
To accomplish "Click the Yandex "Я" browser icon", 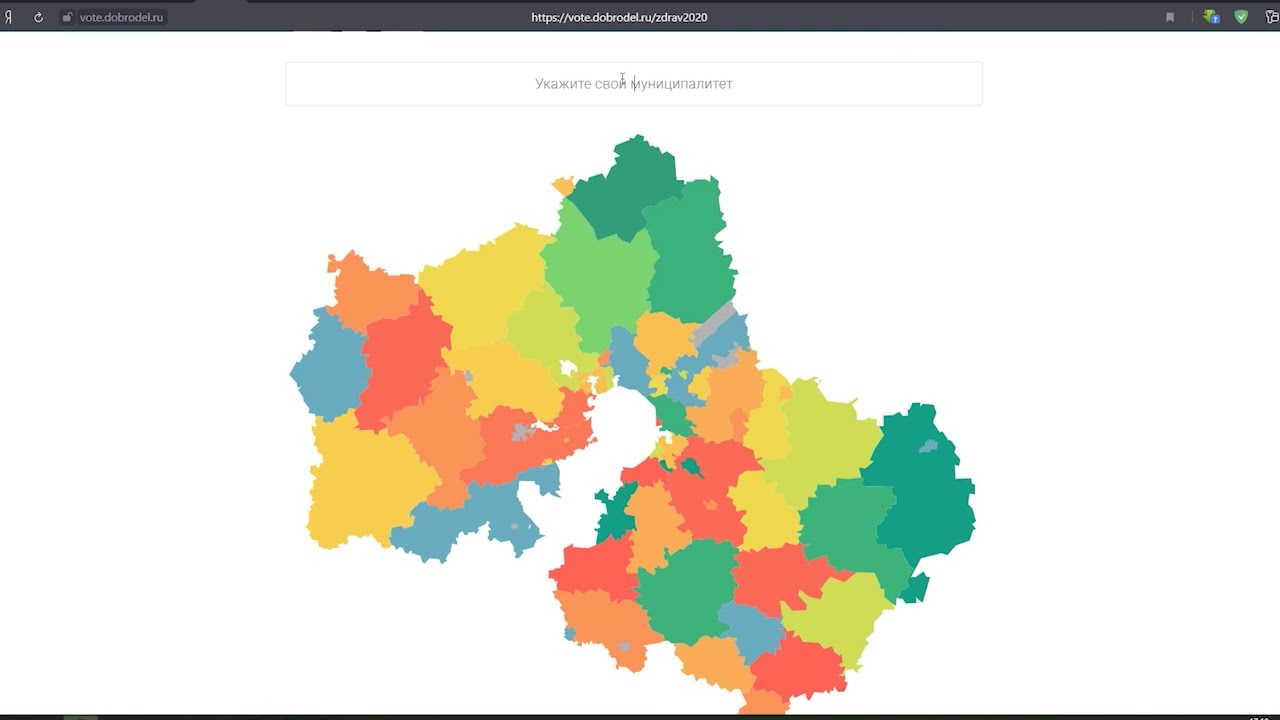I will pyautogui.click(x=9, y=17).
